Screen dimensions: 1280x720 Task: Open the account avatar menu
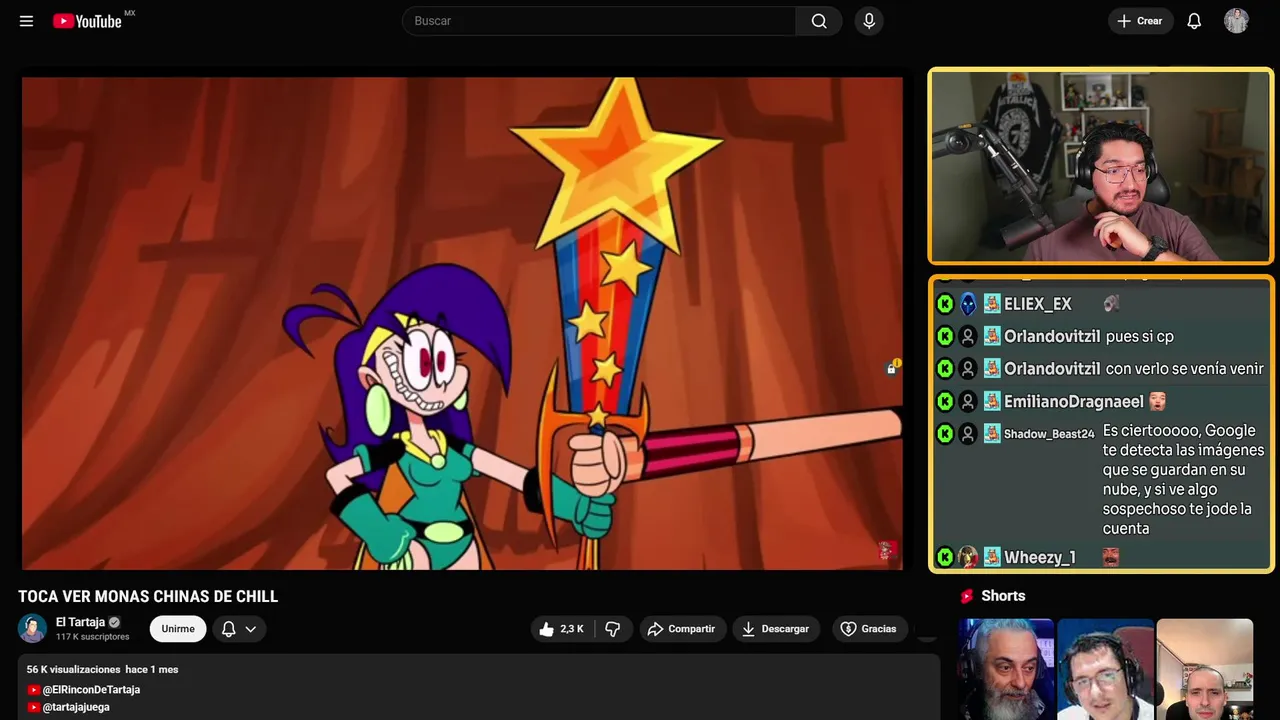pos(1236,21)
